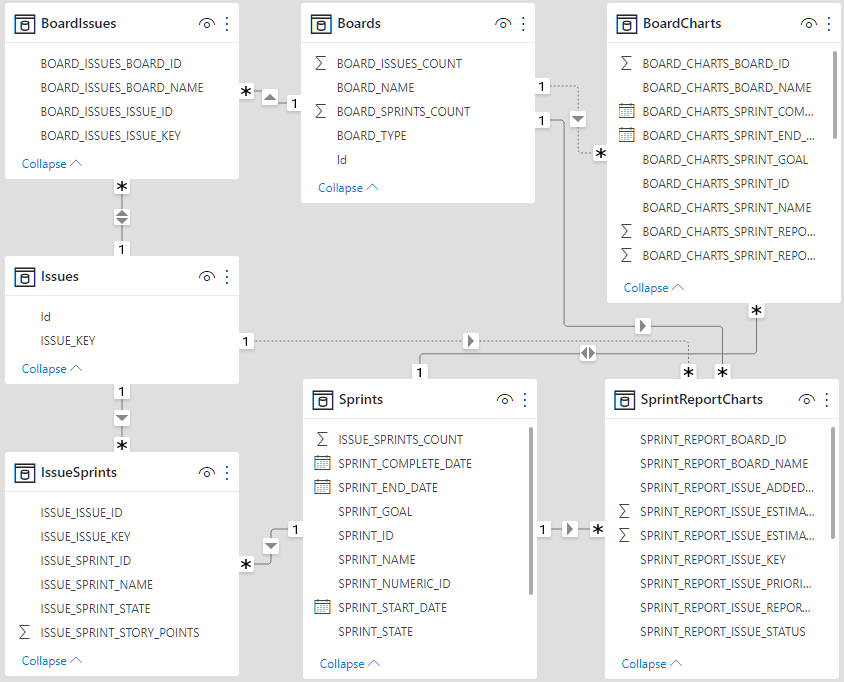Open the SprintReportCharts more options menu

point(827,399)
